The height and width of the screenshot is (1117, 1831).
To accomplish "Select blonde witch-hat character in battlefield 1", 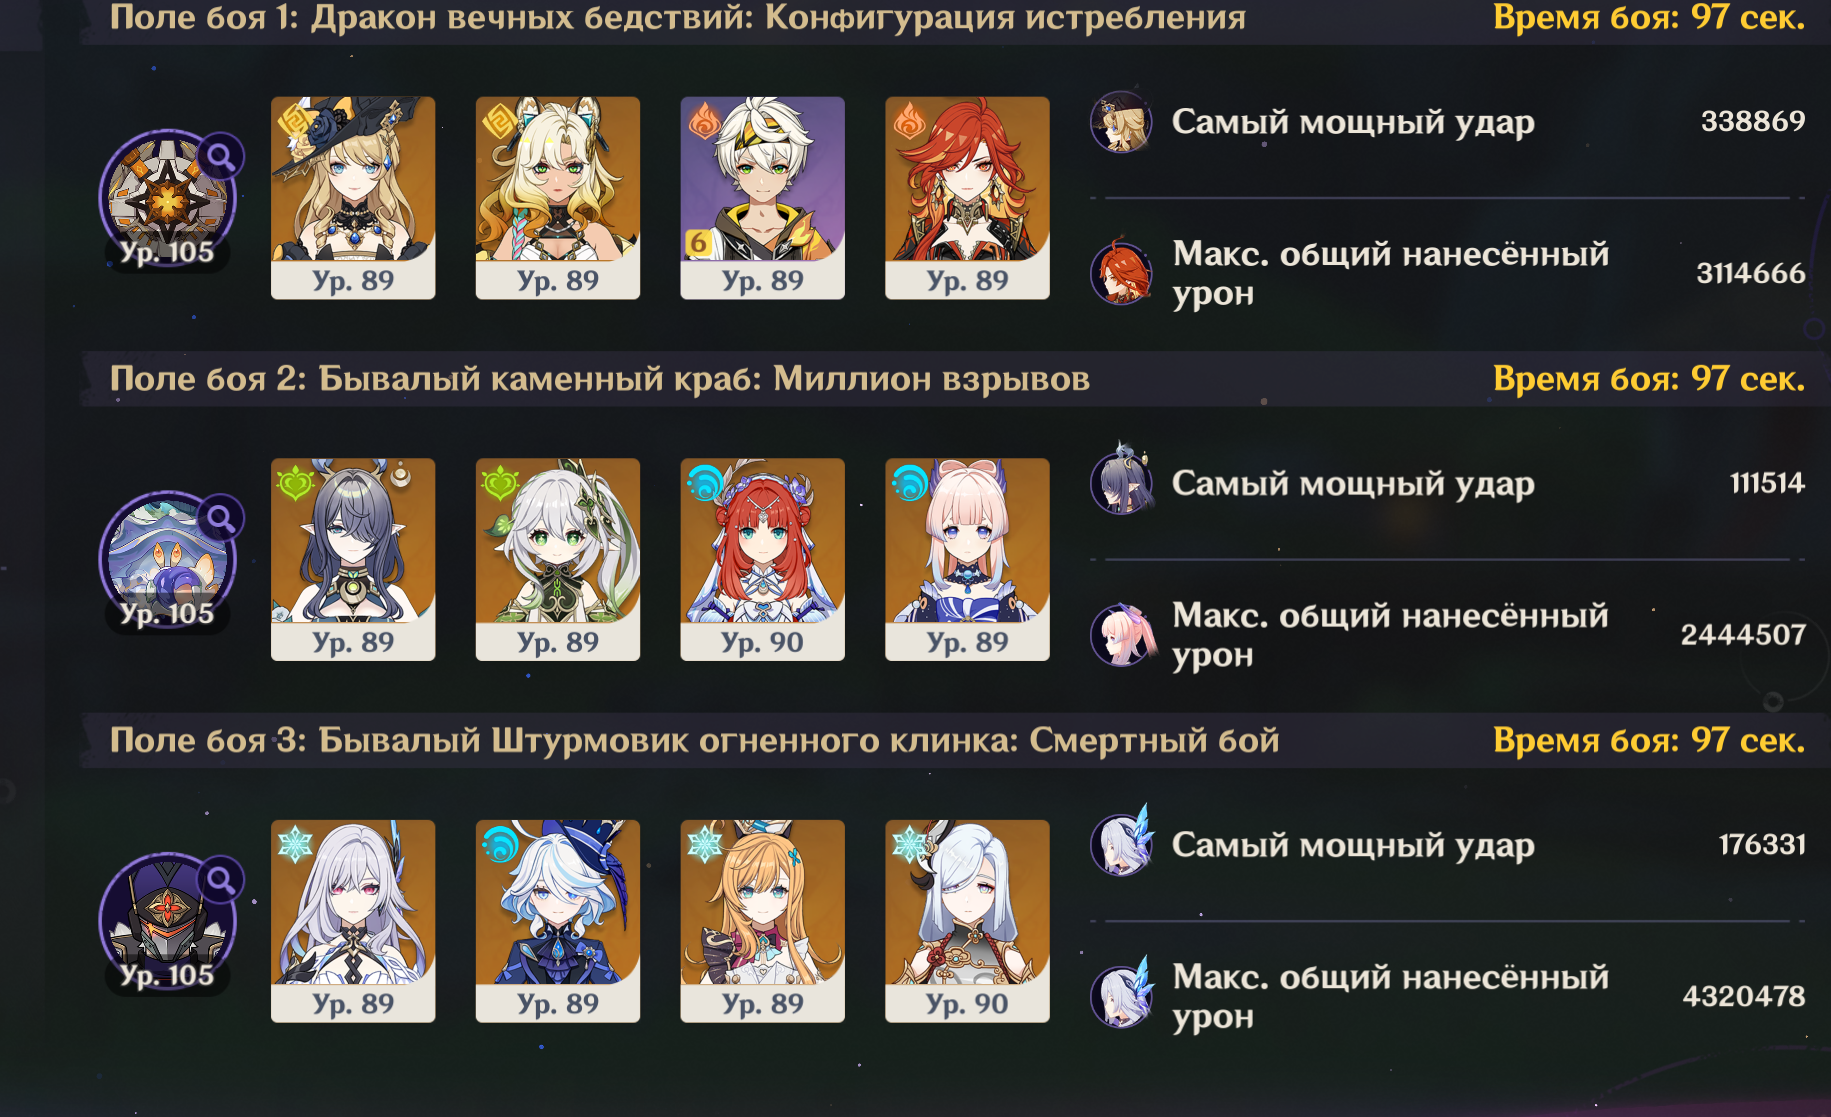I will (x=353, y=198).
